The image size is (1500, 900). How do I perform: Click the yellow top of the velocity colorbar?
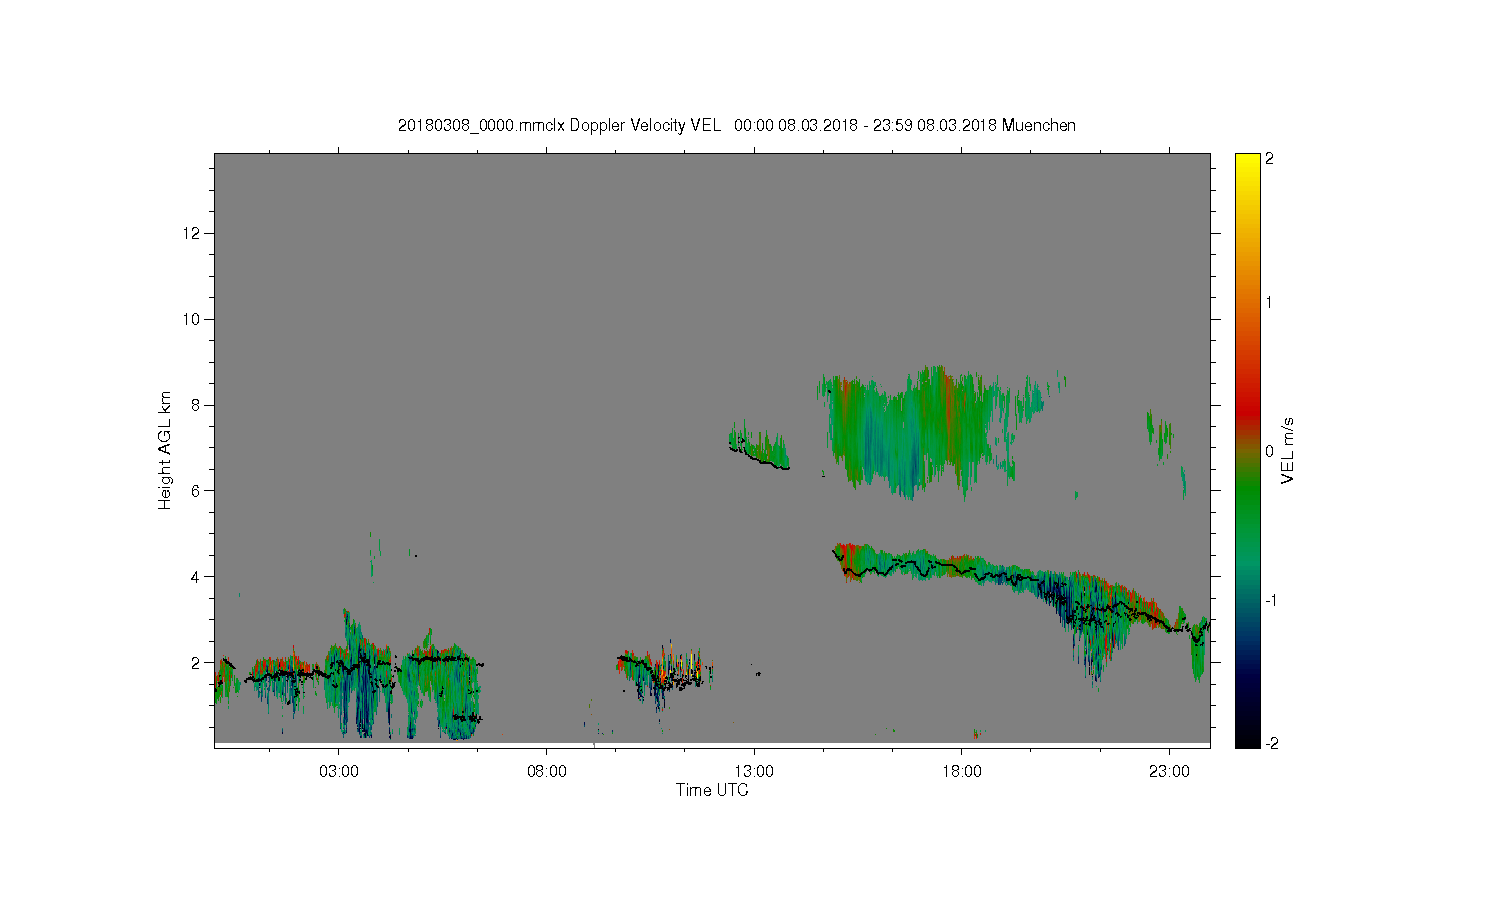coord(1247,162)
